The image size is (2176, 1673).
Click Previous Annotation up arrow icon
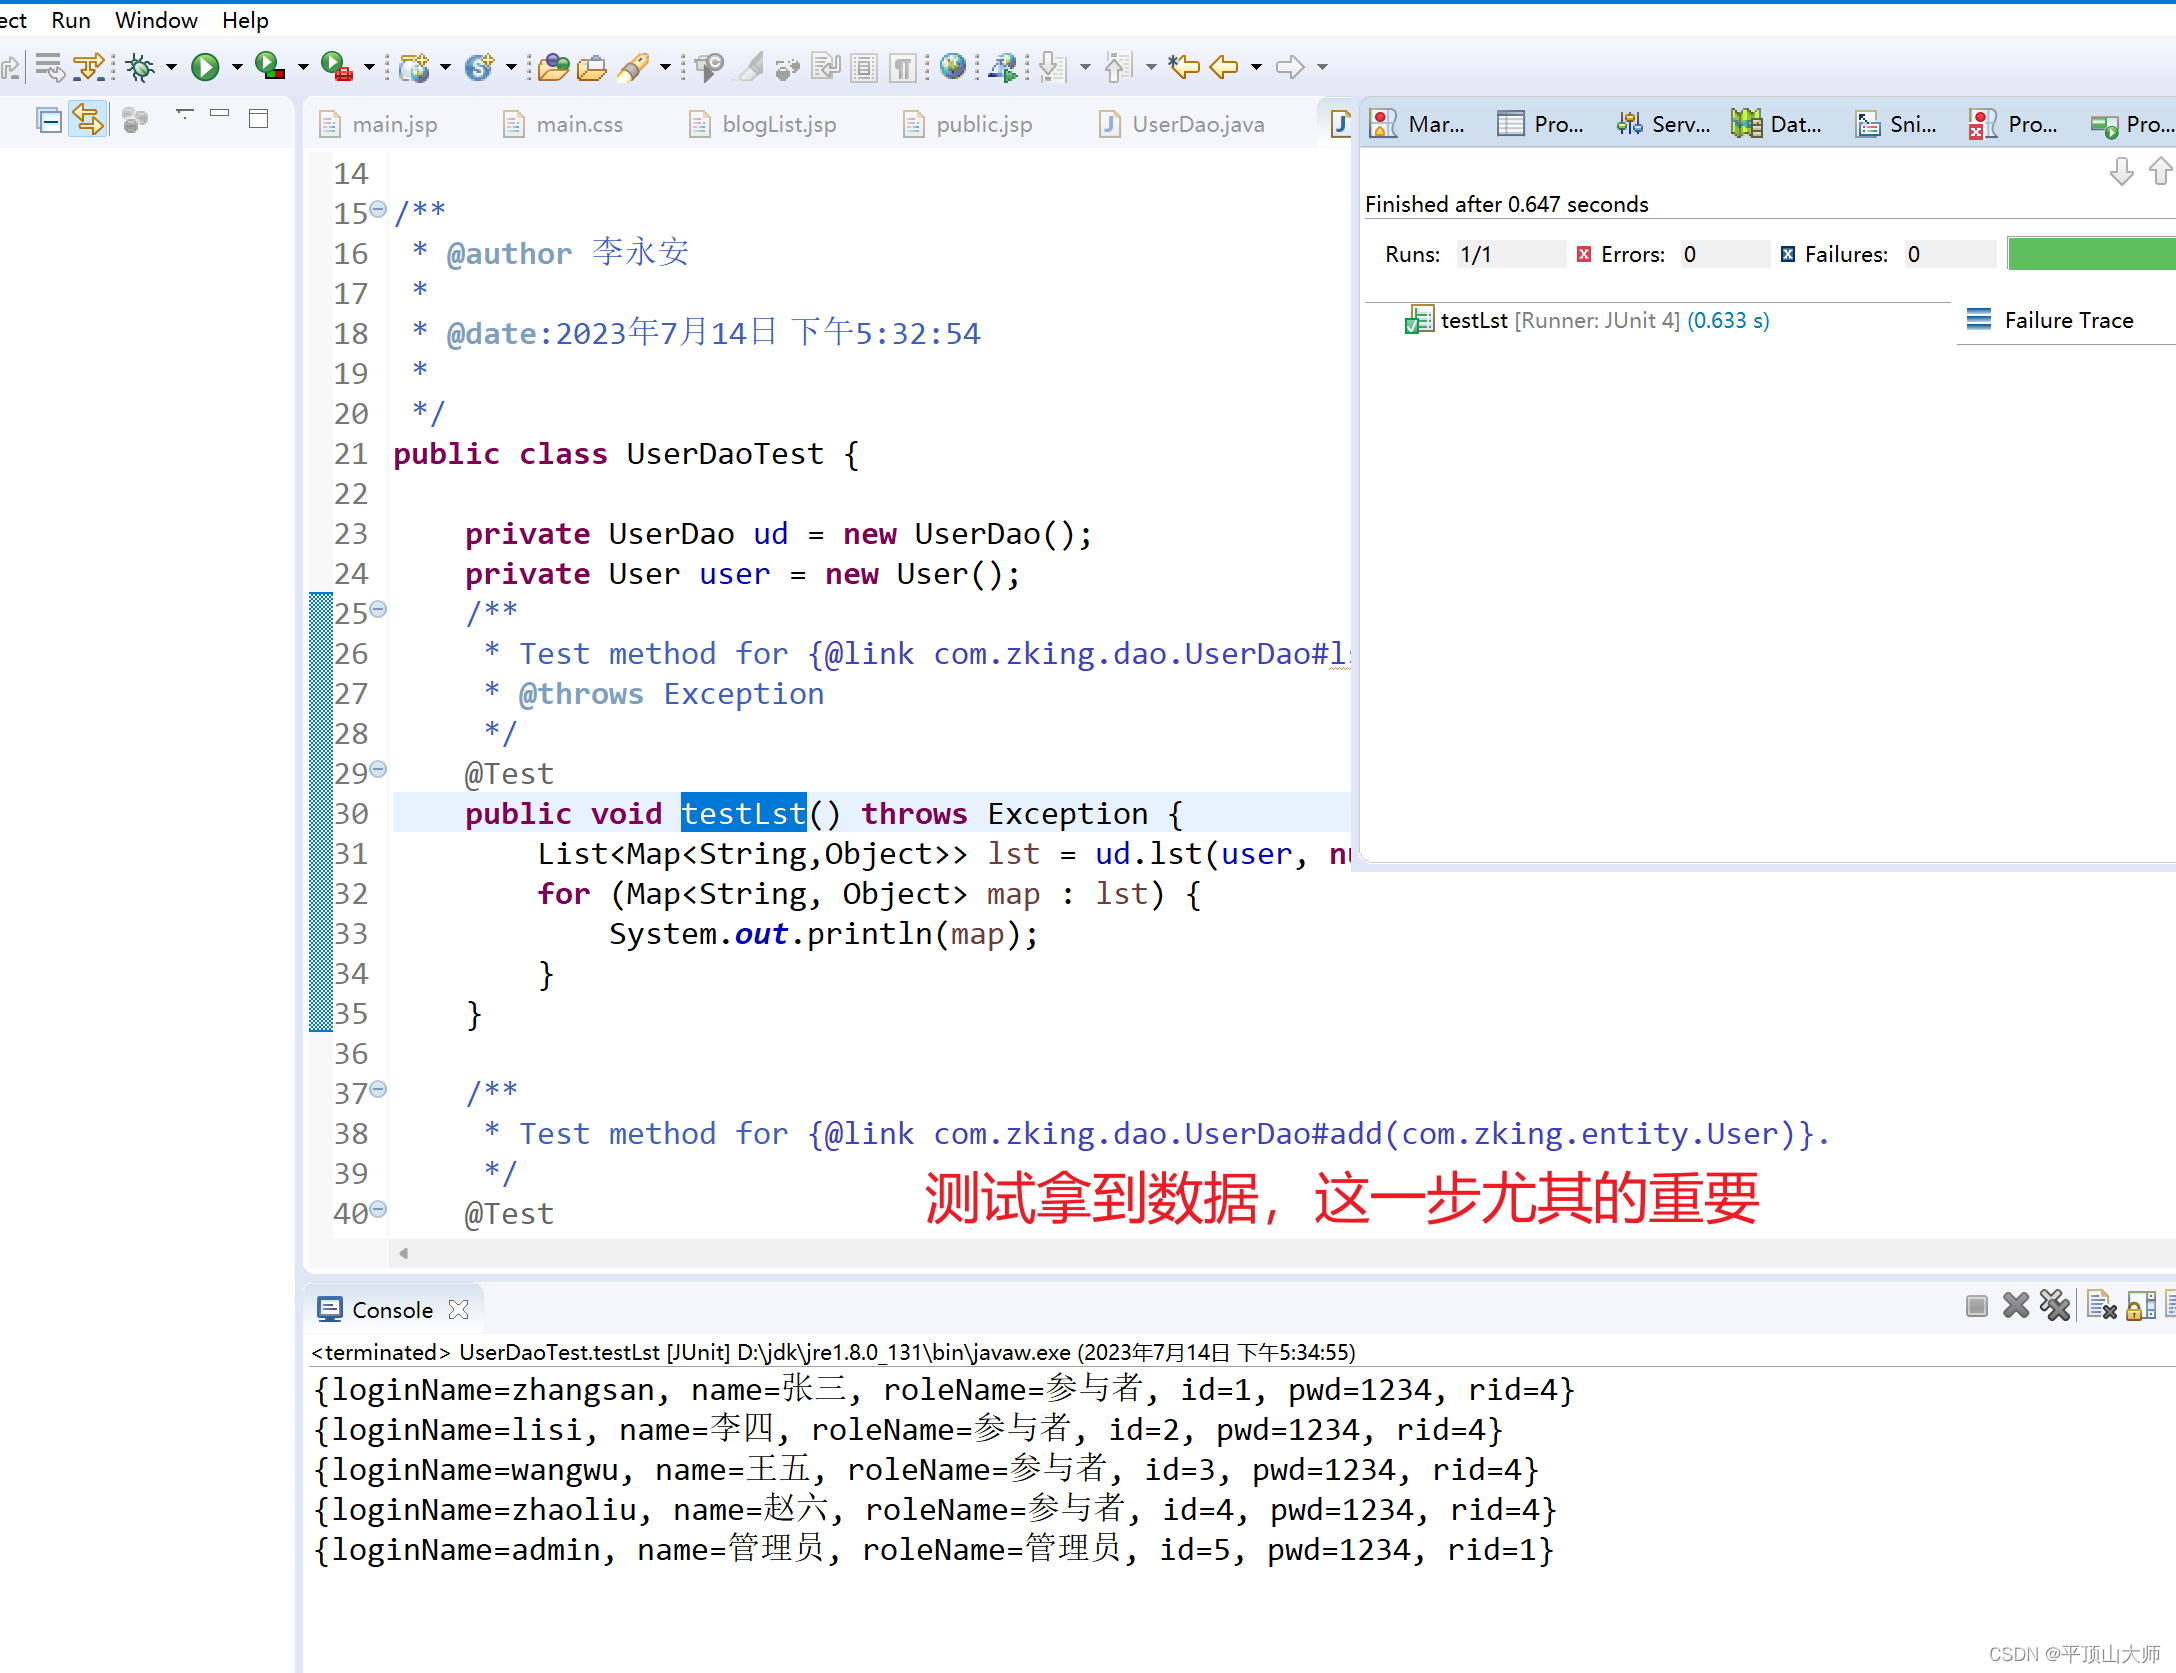[1118, 67]
